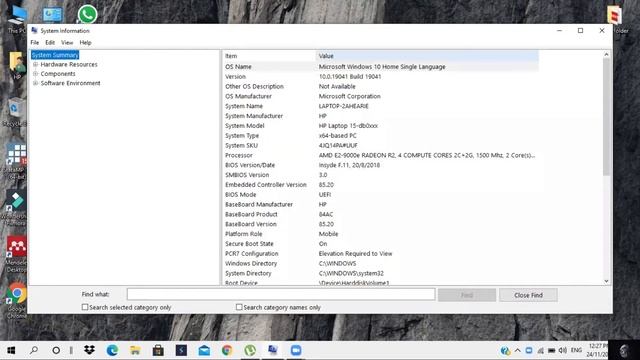This screenshot has width=640, height=360.
Task: Focus the Find what text field
Action: (x=281, y=294)
